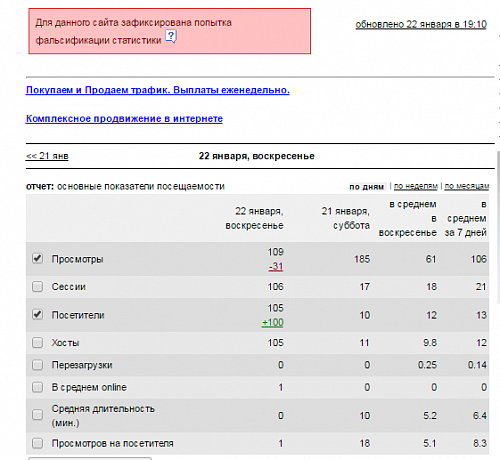Select the В среднем online checkbox

pyautogui.click(x=37, y=387)
